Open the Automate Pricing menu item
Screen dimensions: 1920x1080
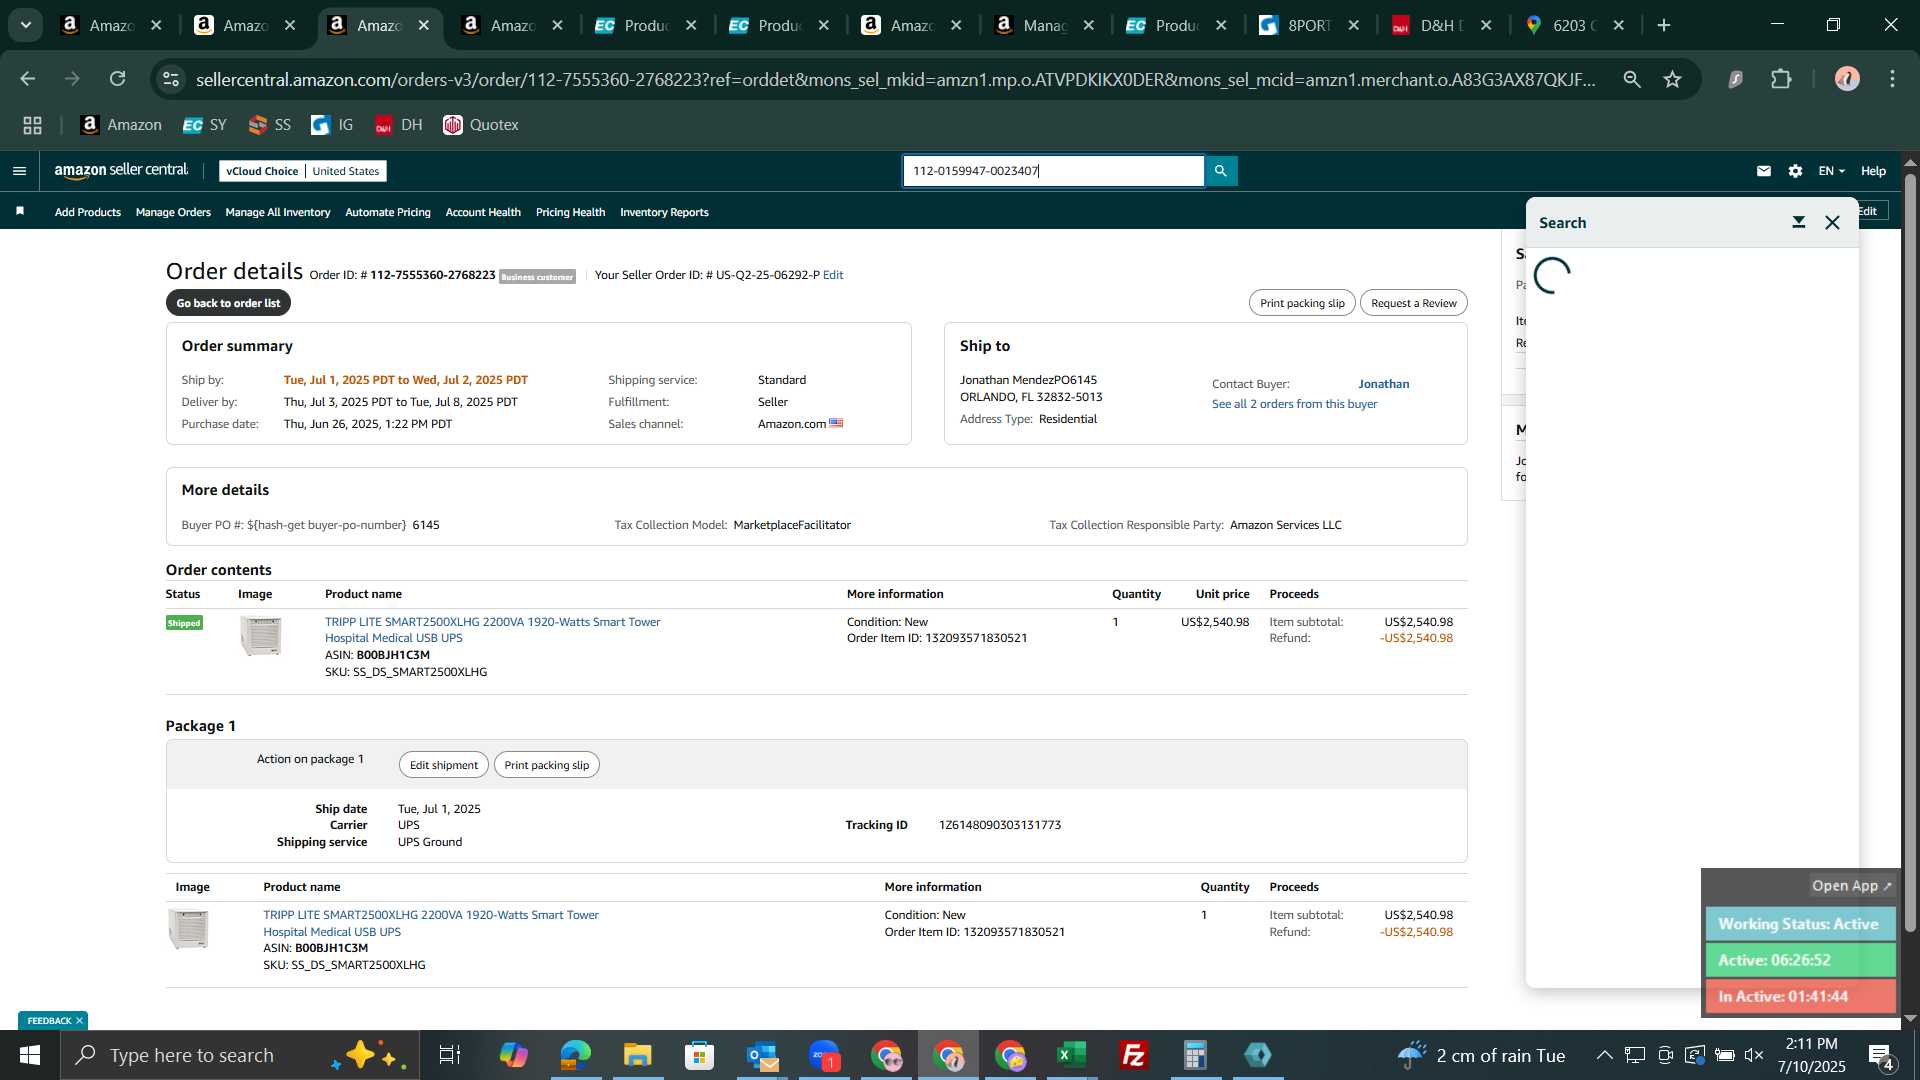388,212
